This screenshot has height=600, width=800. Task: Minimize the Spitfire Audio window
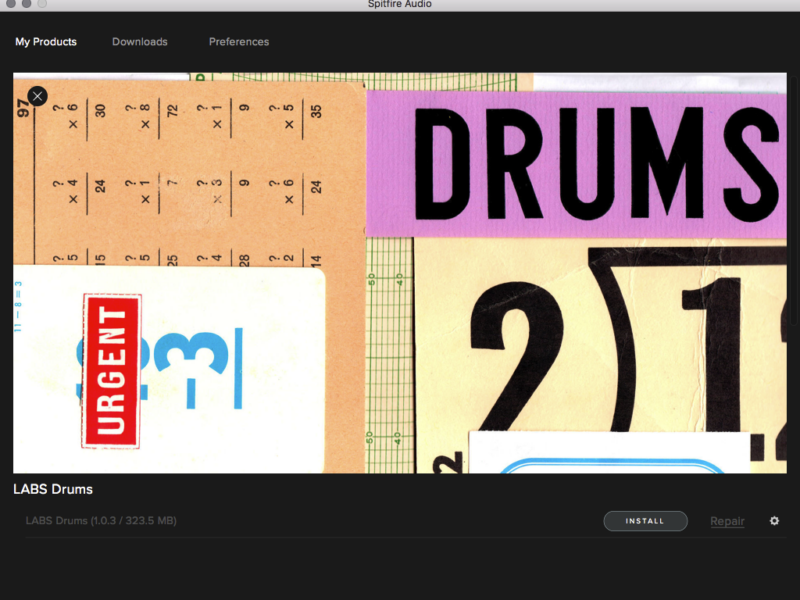tap(26, 4)
